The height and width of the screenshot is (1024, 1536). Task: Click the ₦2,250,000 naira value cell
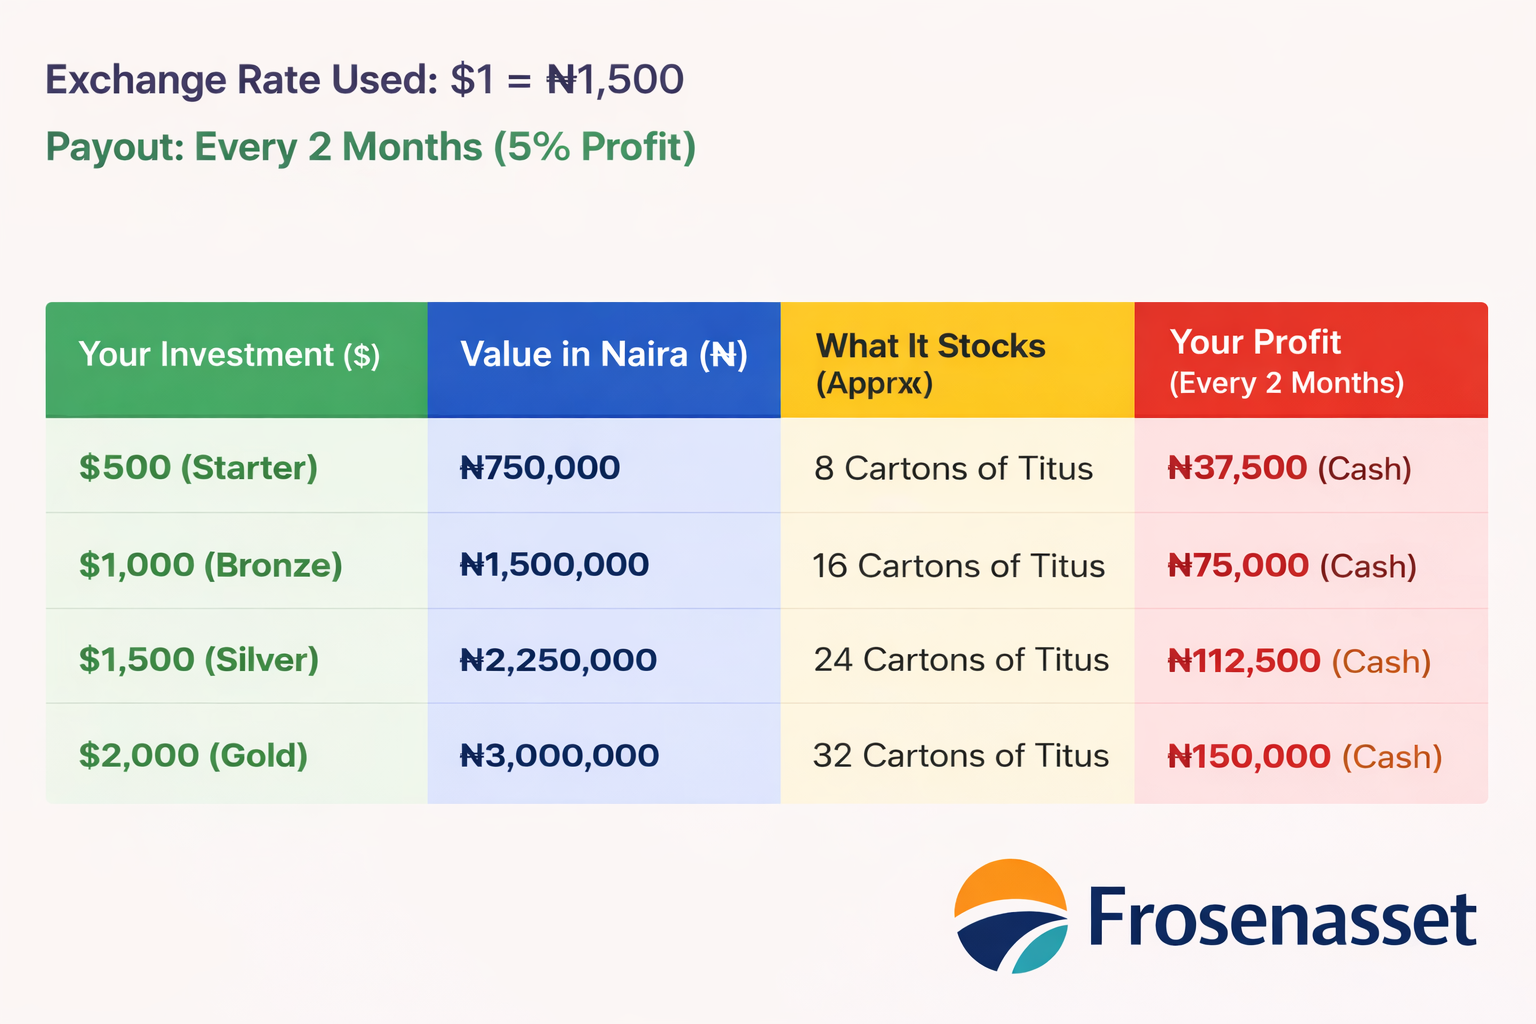(557, 660)
